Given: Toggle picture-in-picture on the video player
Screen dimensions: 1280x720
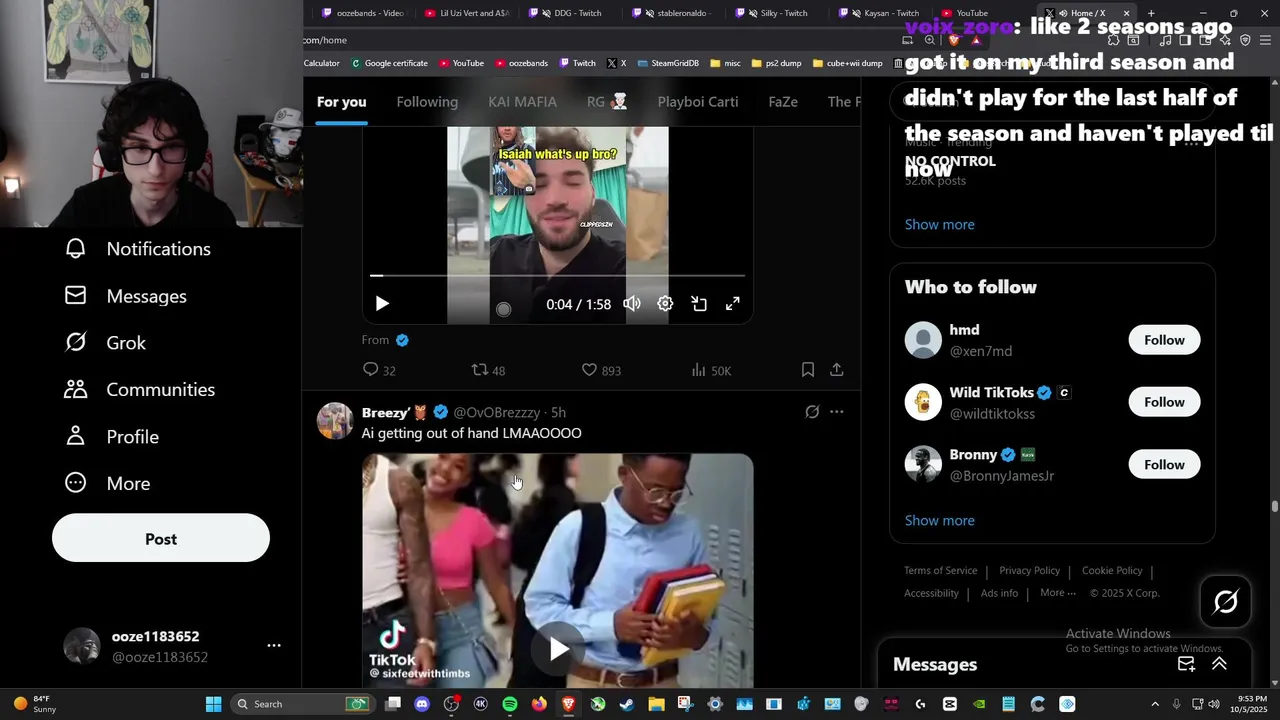Looking at the screenshot, I should (699, 304).
